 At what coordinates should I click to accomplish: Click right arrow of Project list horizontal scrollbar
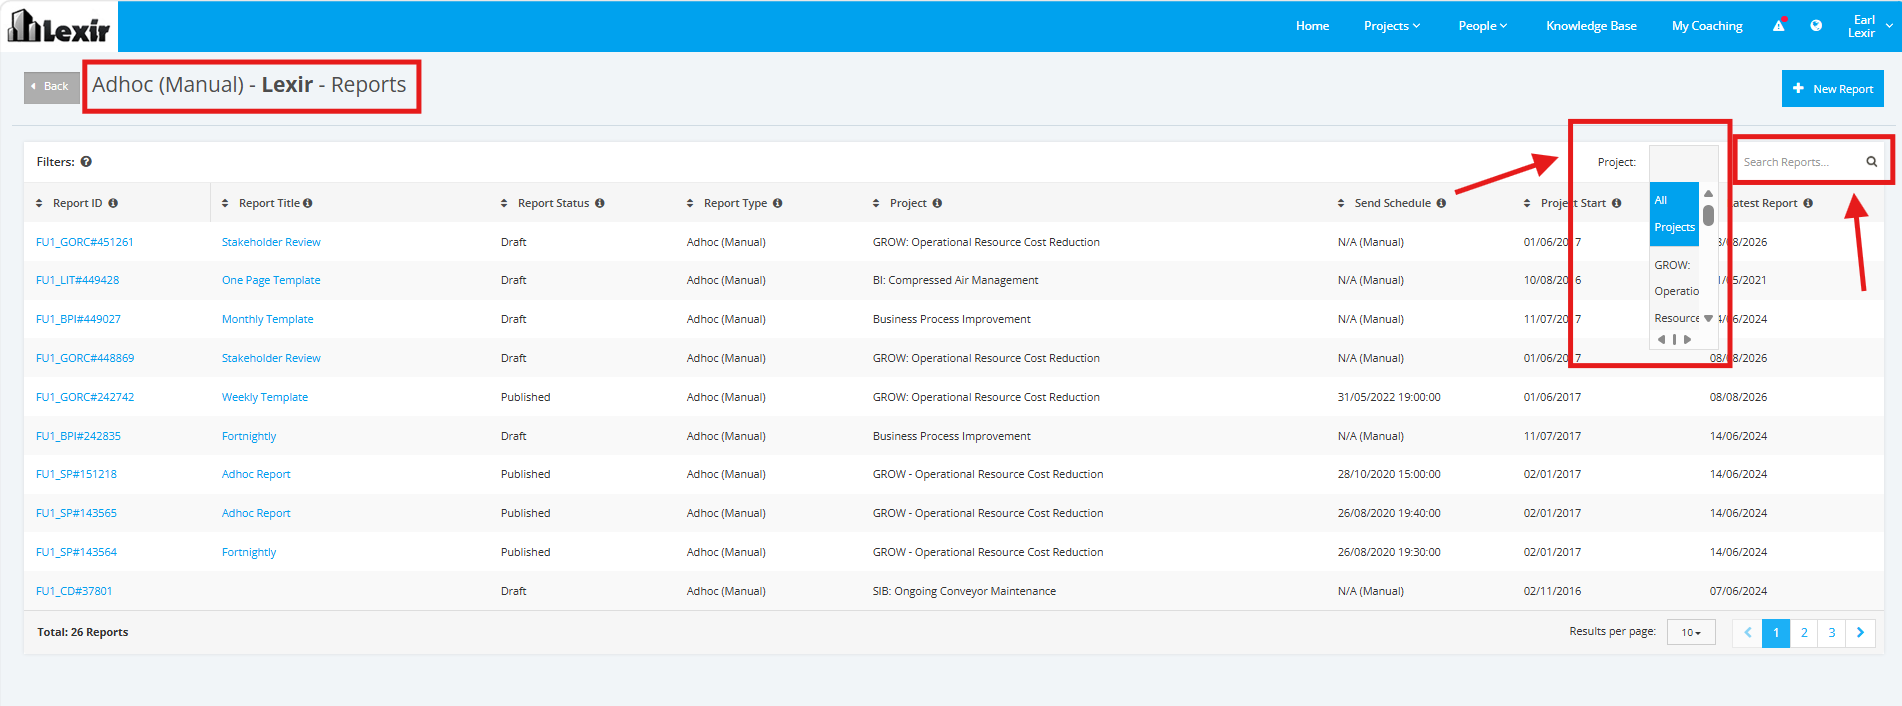tap(1687, 340)
